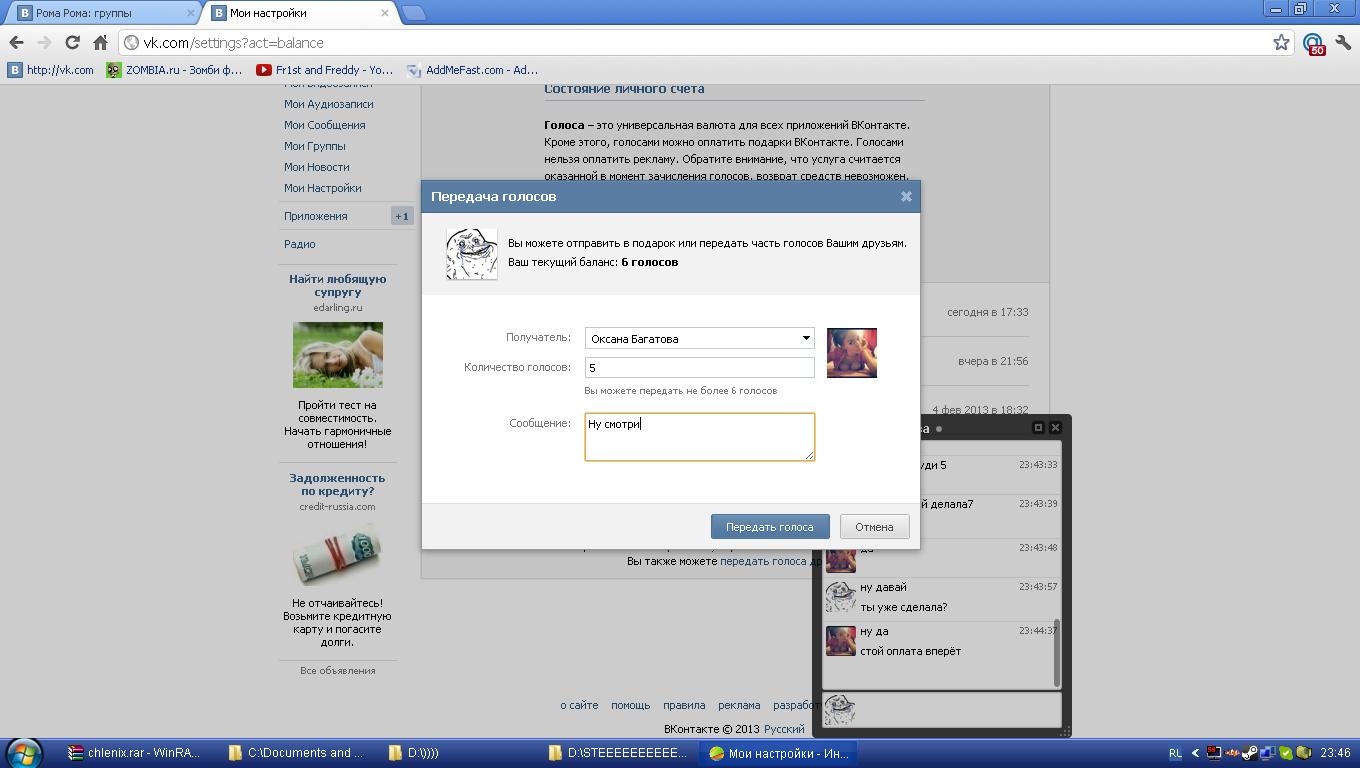Click the sender avatar in the dialog
The image size is (1360, 768).
coord(471,253)
